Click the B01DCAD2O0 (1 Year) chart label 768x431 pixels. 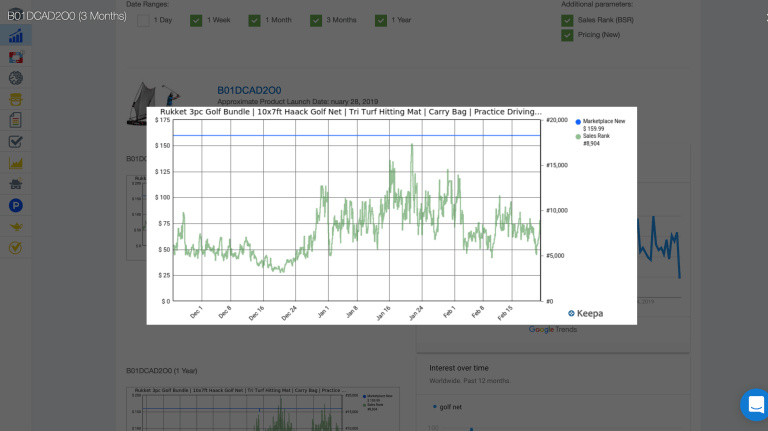[x=162, y=371]
